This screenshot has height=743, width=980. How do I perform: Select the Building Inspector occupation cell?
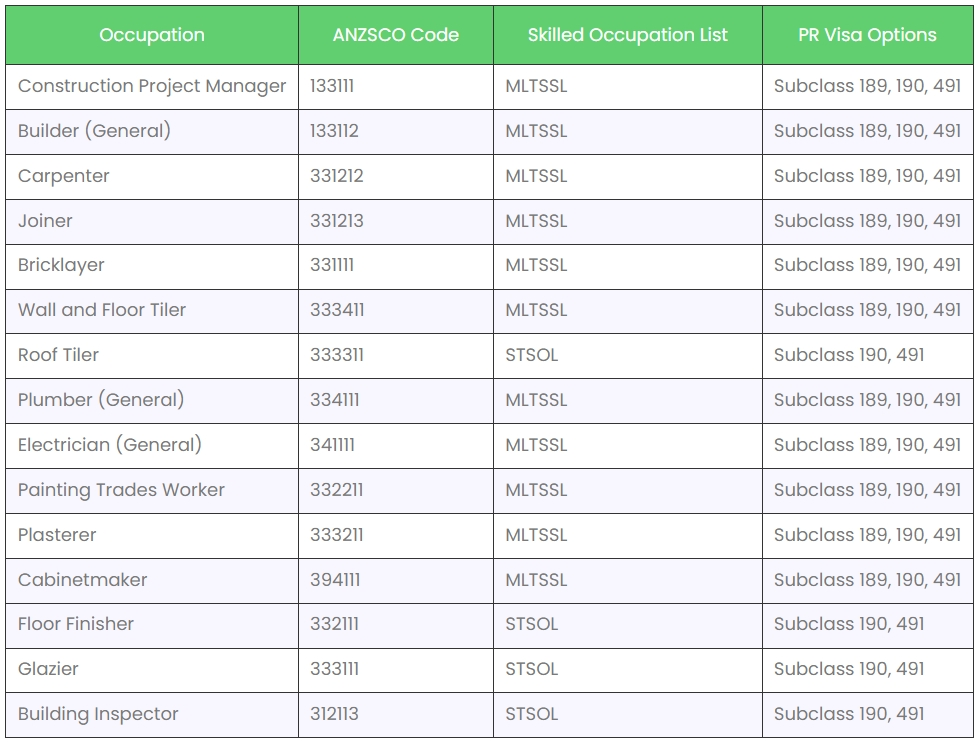click(x=98, y=714)
